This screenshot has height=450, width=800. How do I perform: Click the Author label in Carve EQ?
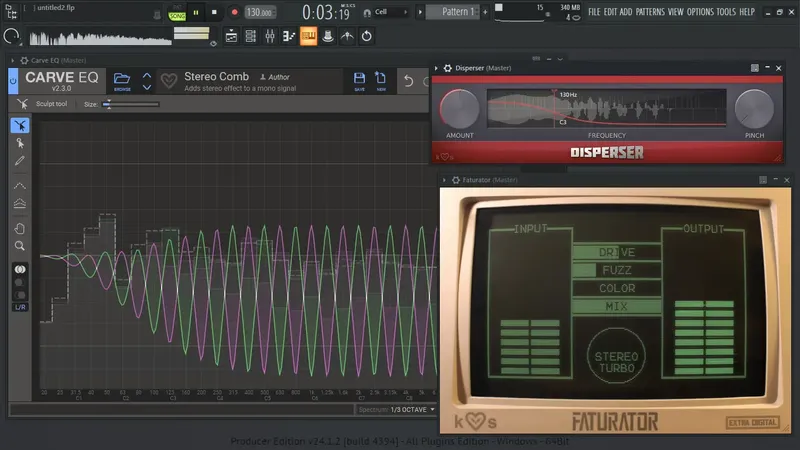274,77
